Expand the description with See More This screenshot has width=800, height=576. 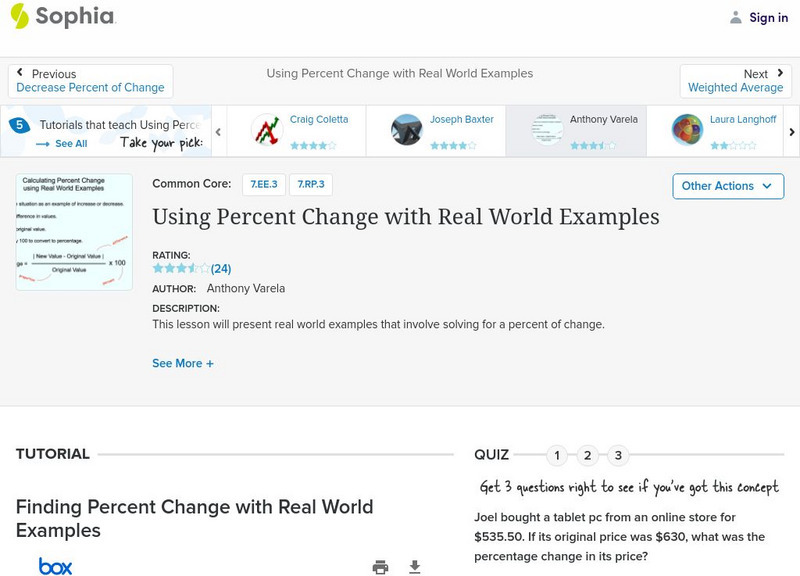click(184, 363)
